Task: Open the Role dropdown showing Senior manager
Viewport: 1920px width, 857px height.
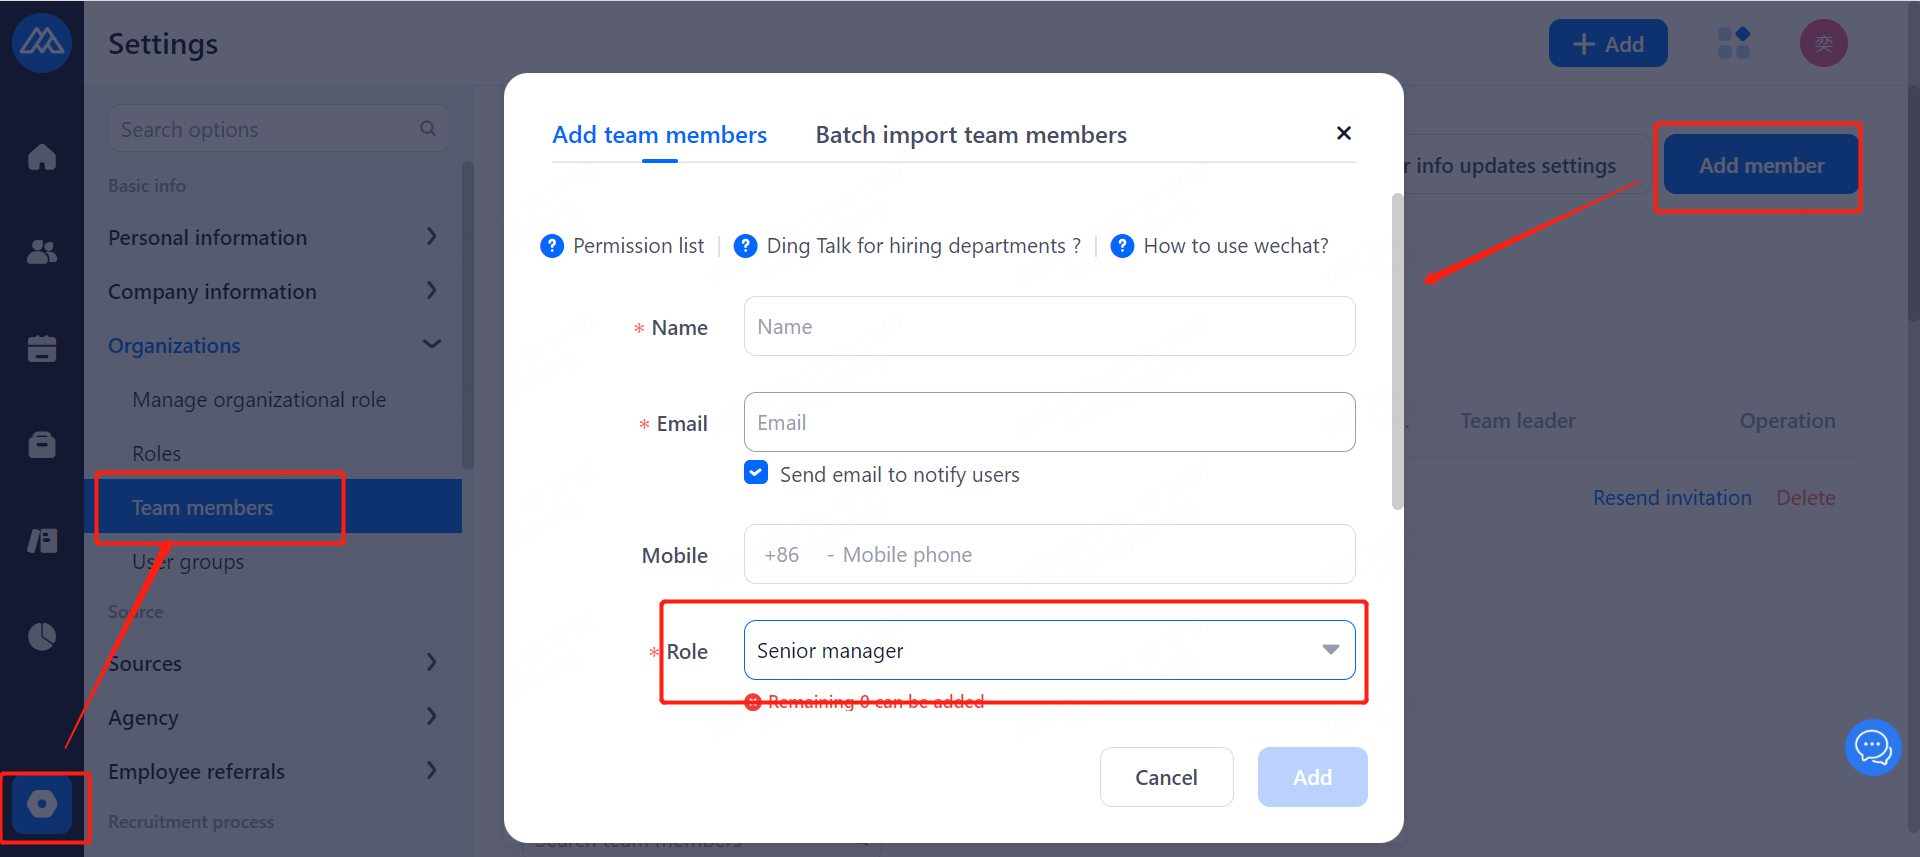Action: coord(1049,650)
